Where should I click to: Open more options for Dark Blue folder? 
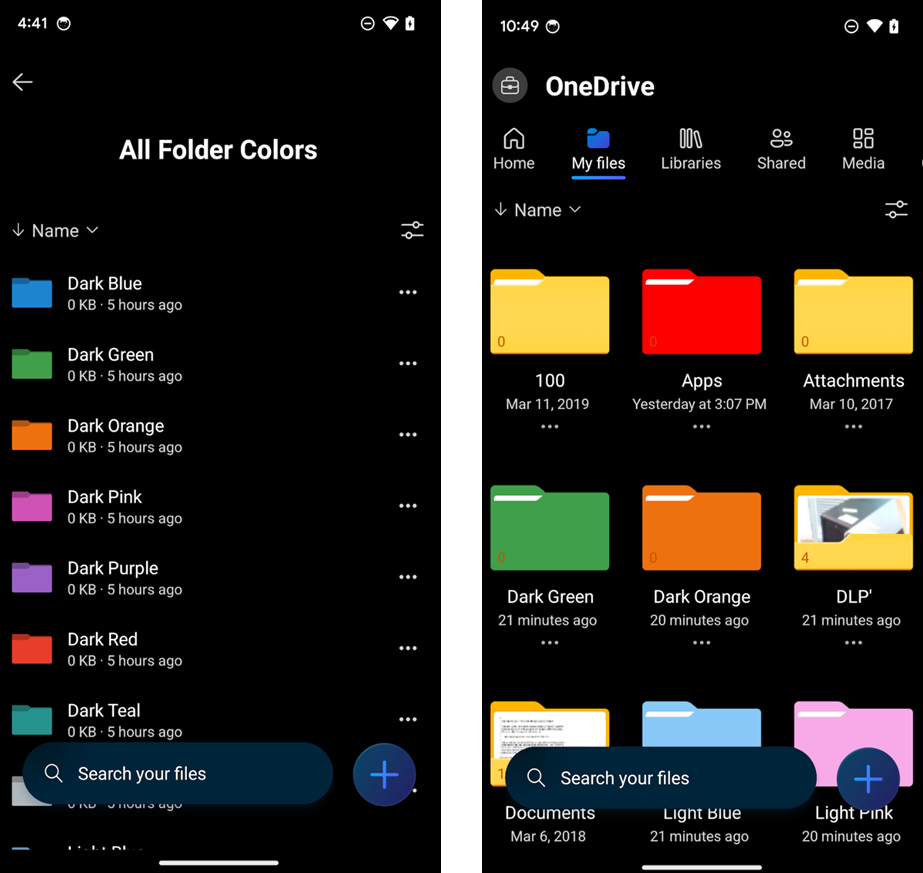pos(408,292)
